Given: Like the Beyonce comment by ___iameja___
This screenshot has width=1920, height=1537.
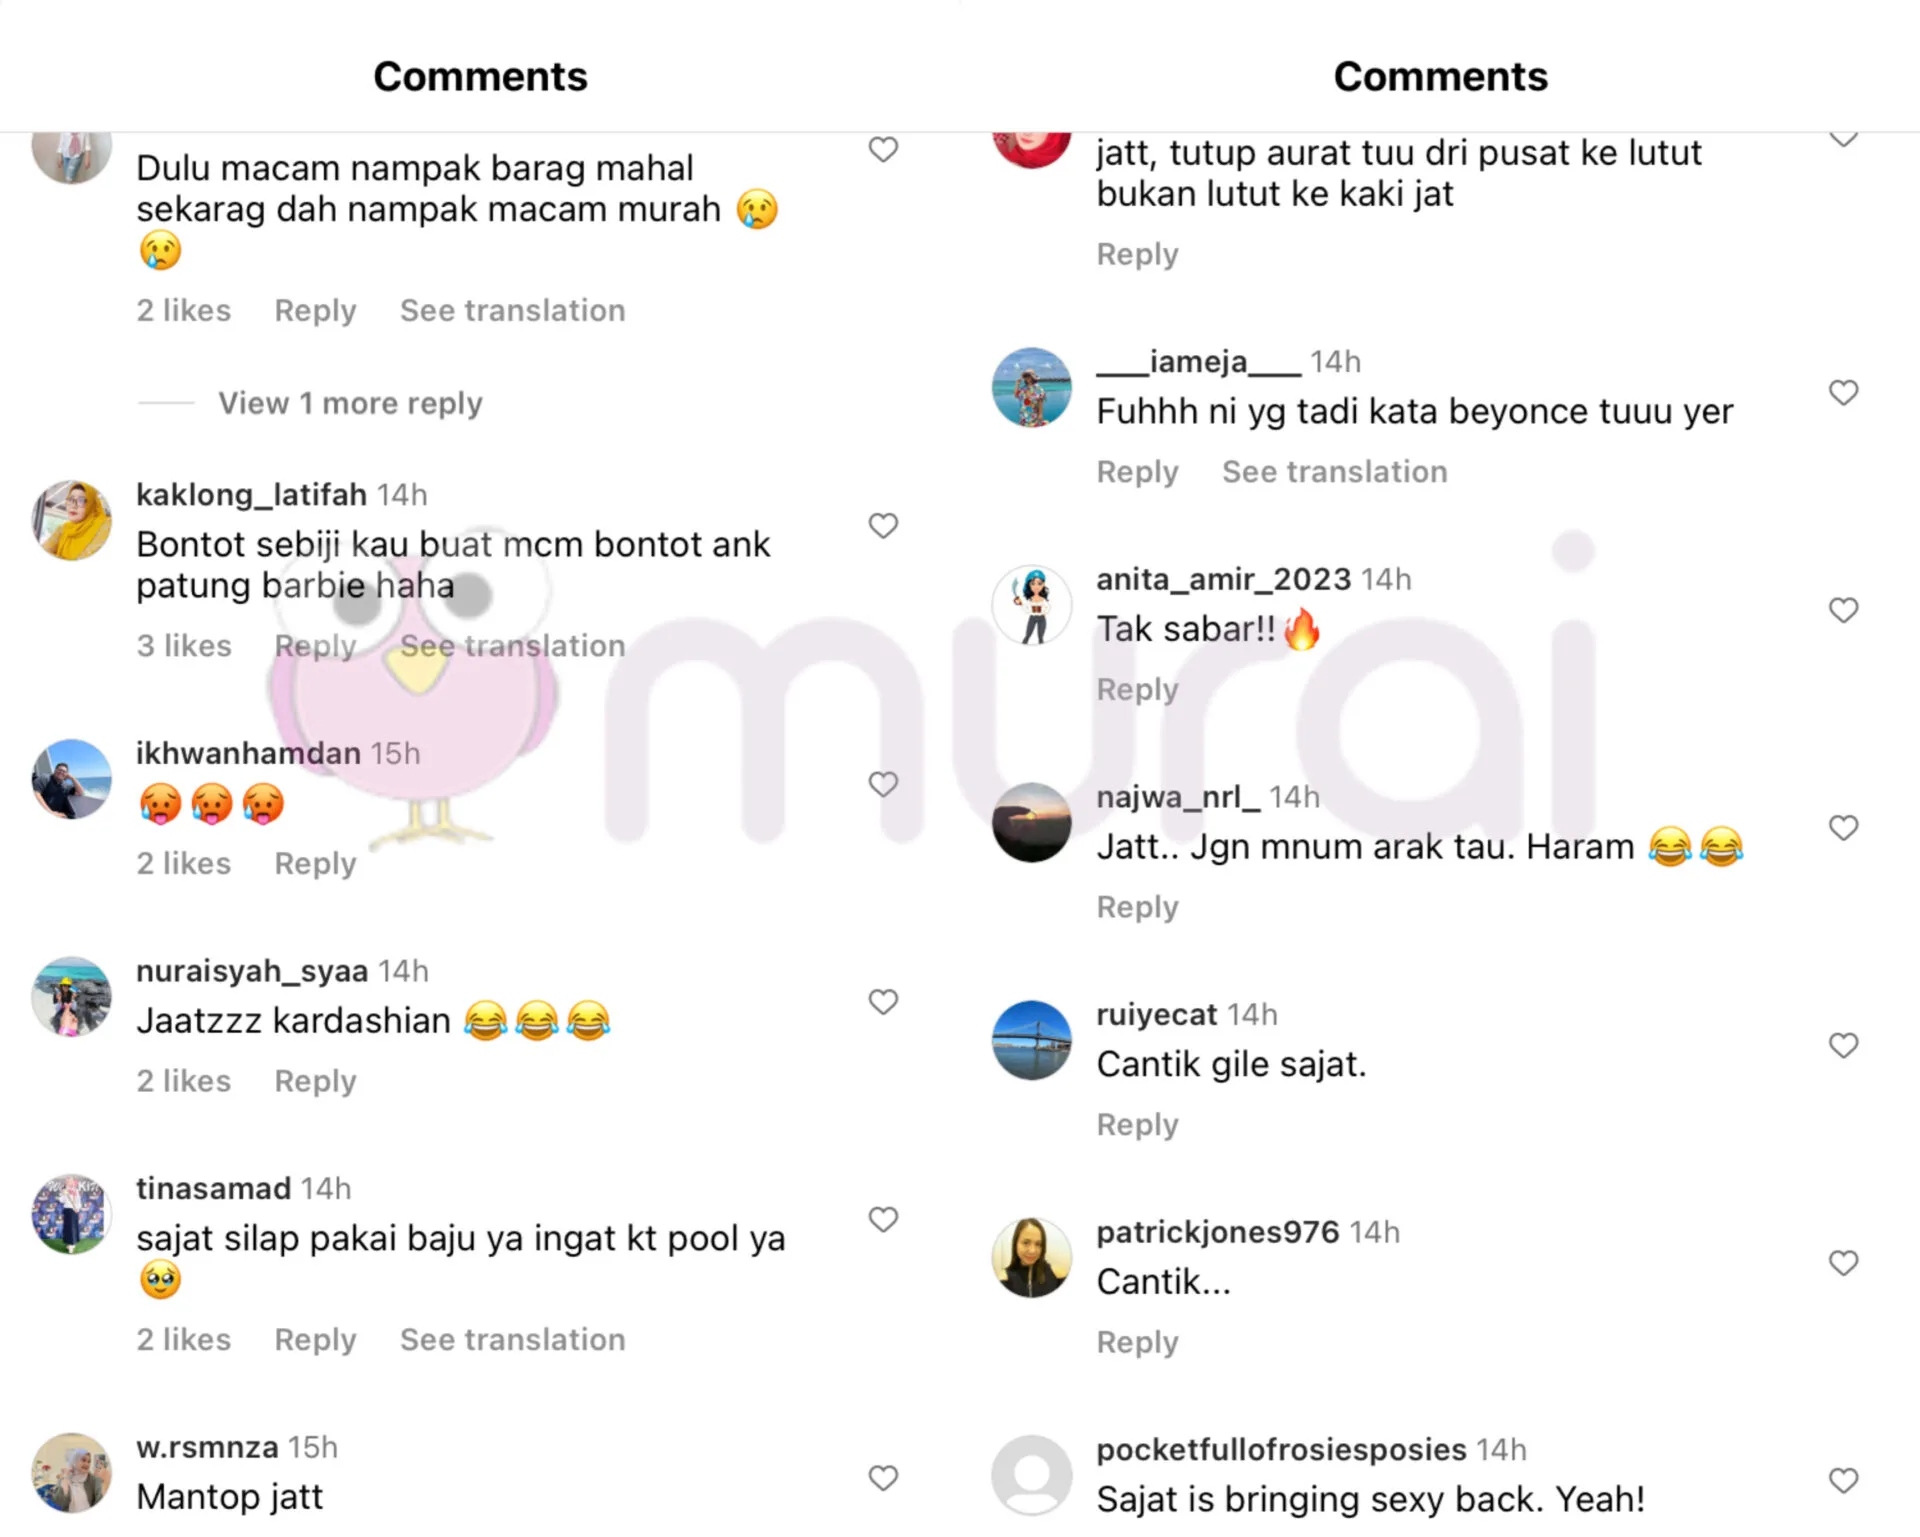Looking at the screenshot, I should tap(1843, 392).
